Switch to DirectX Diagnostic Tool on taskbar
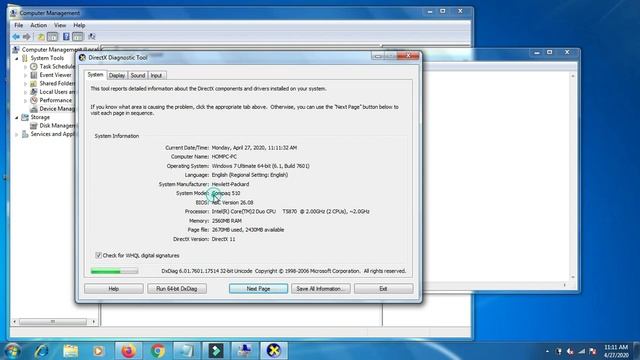Screen dimensions: 640x360 coord(273,351)
